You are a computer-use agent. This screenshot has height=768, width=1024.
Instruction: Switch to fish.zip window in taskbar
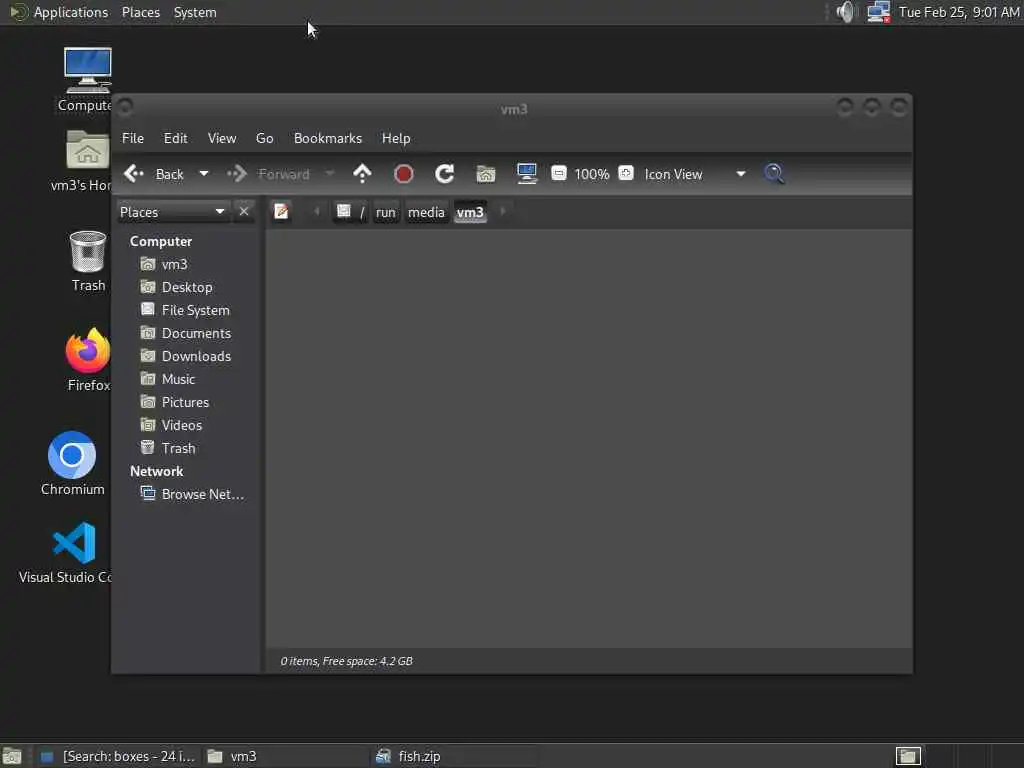pyautogui.click(x=454, y=756)
